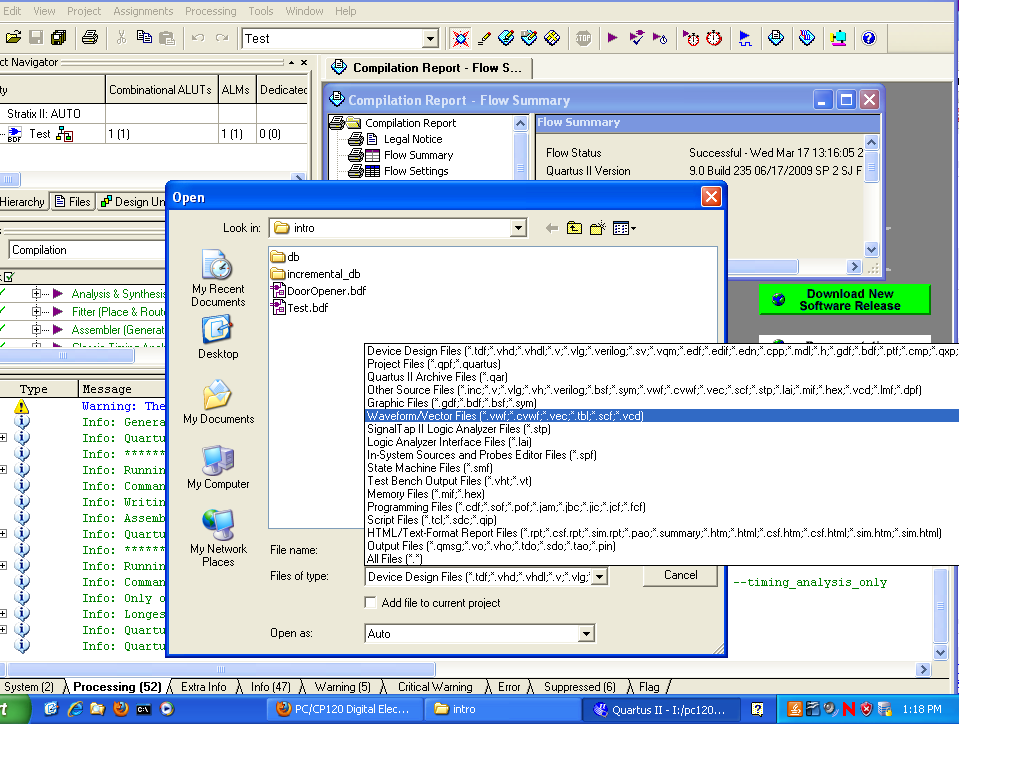Expand Fitter (Place & Route) task node
This screenshot has width=1024, height=768.
click(37, 312)
